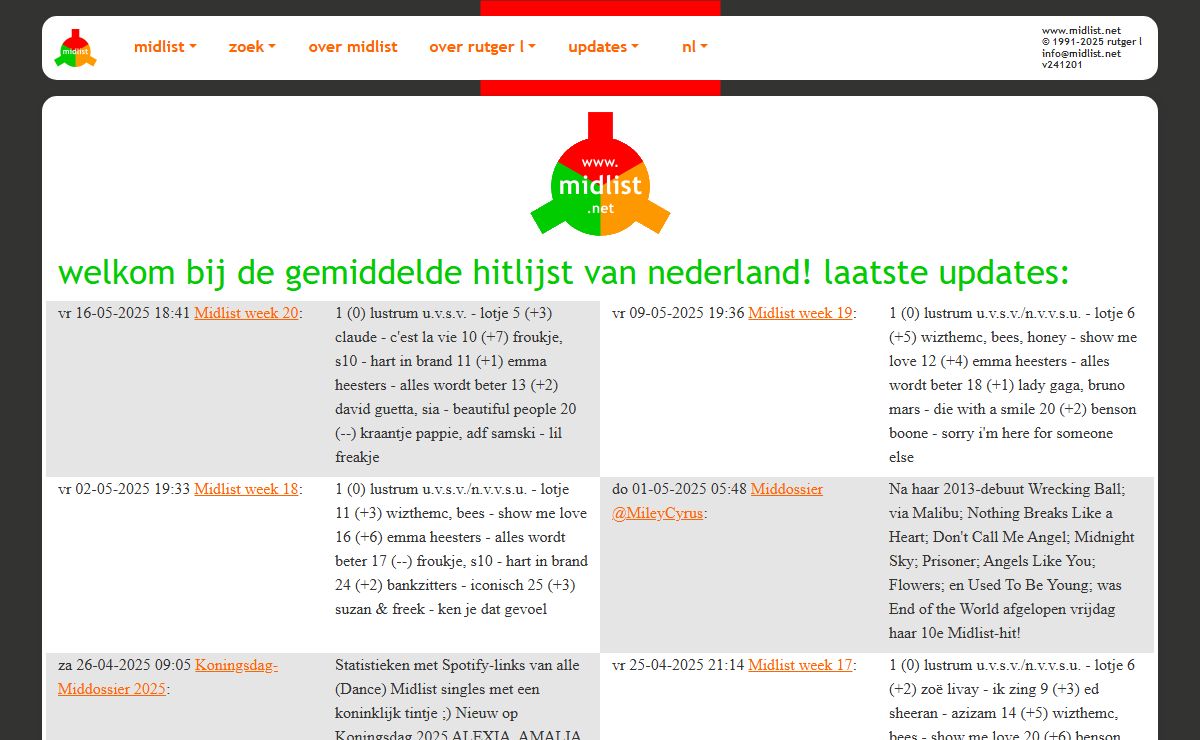Open the Midlist week 18 link
This screenshot has width=1200, height=740.
[x=246, y=489]
